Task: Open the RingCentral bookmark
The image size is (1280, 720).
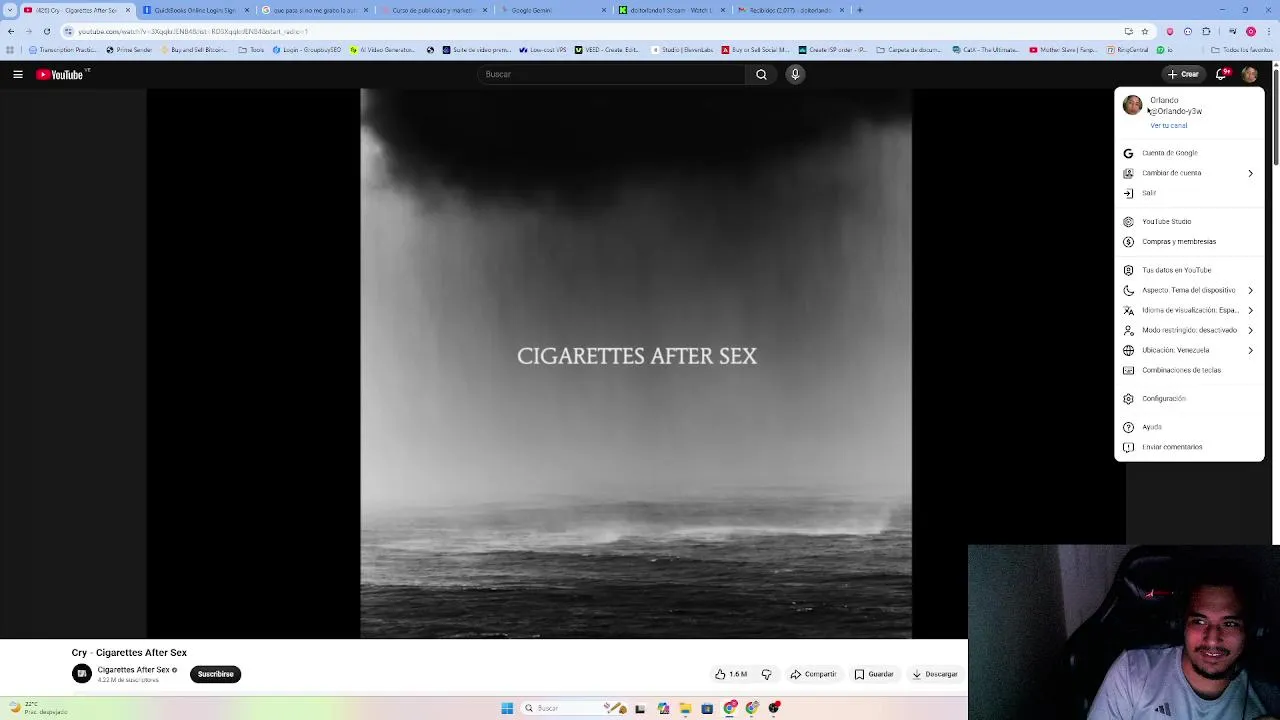Action: 1127,50
